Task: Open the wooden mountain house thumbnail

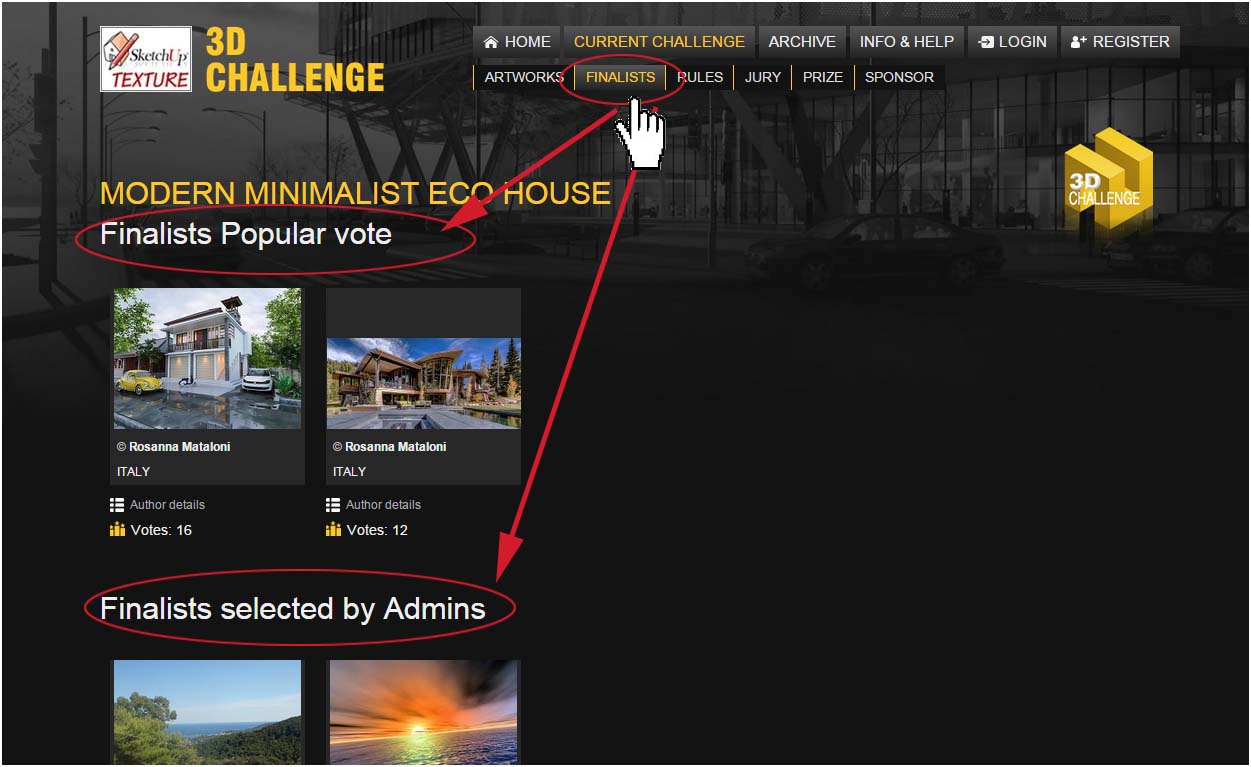Action: pos(423,383)
